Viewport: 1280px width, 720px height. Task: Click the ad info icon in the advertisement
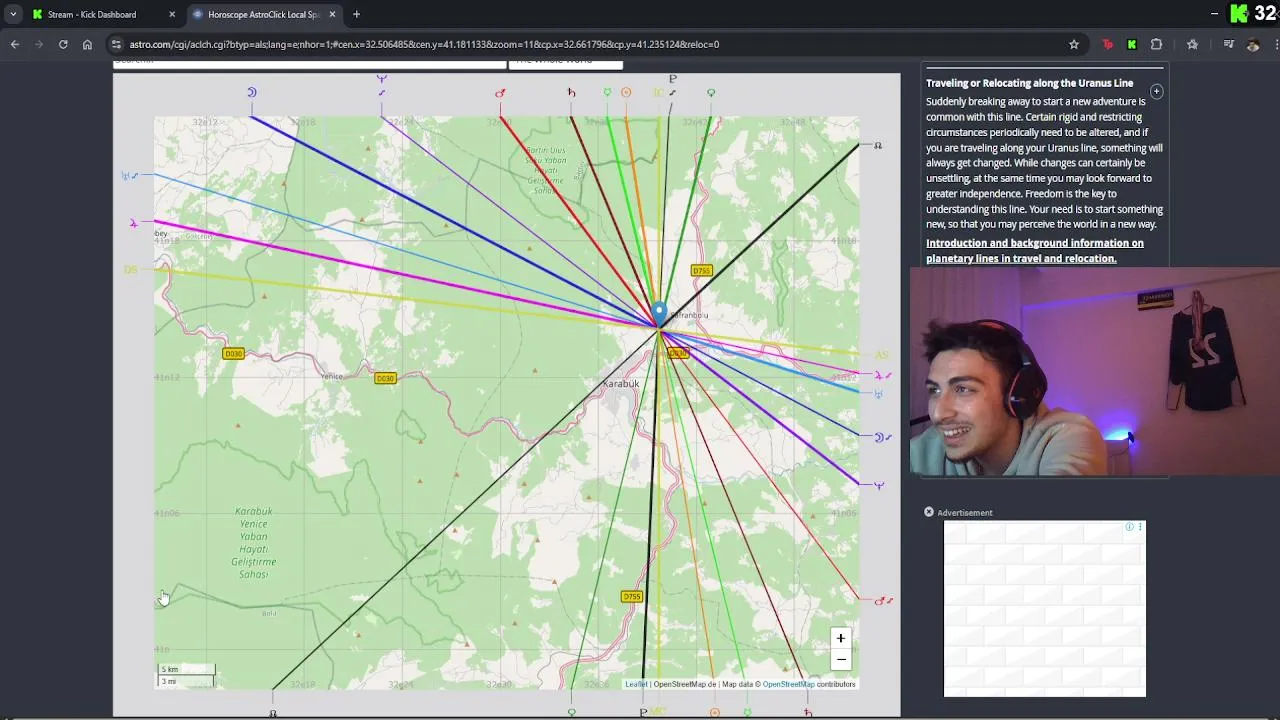point(1130,527)
